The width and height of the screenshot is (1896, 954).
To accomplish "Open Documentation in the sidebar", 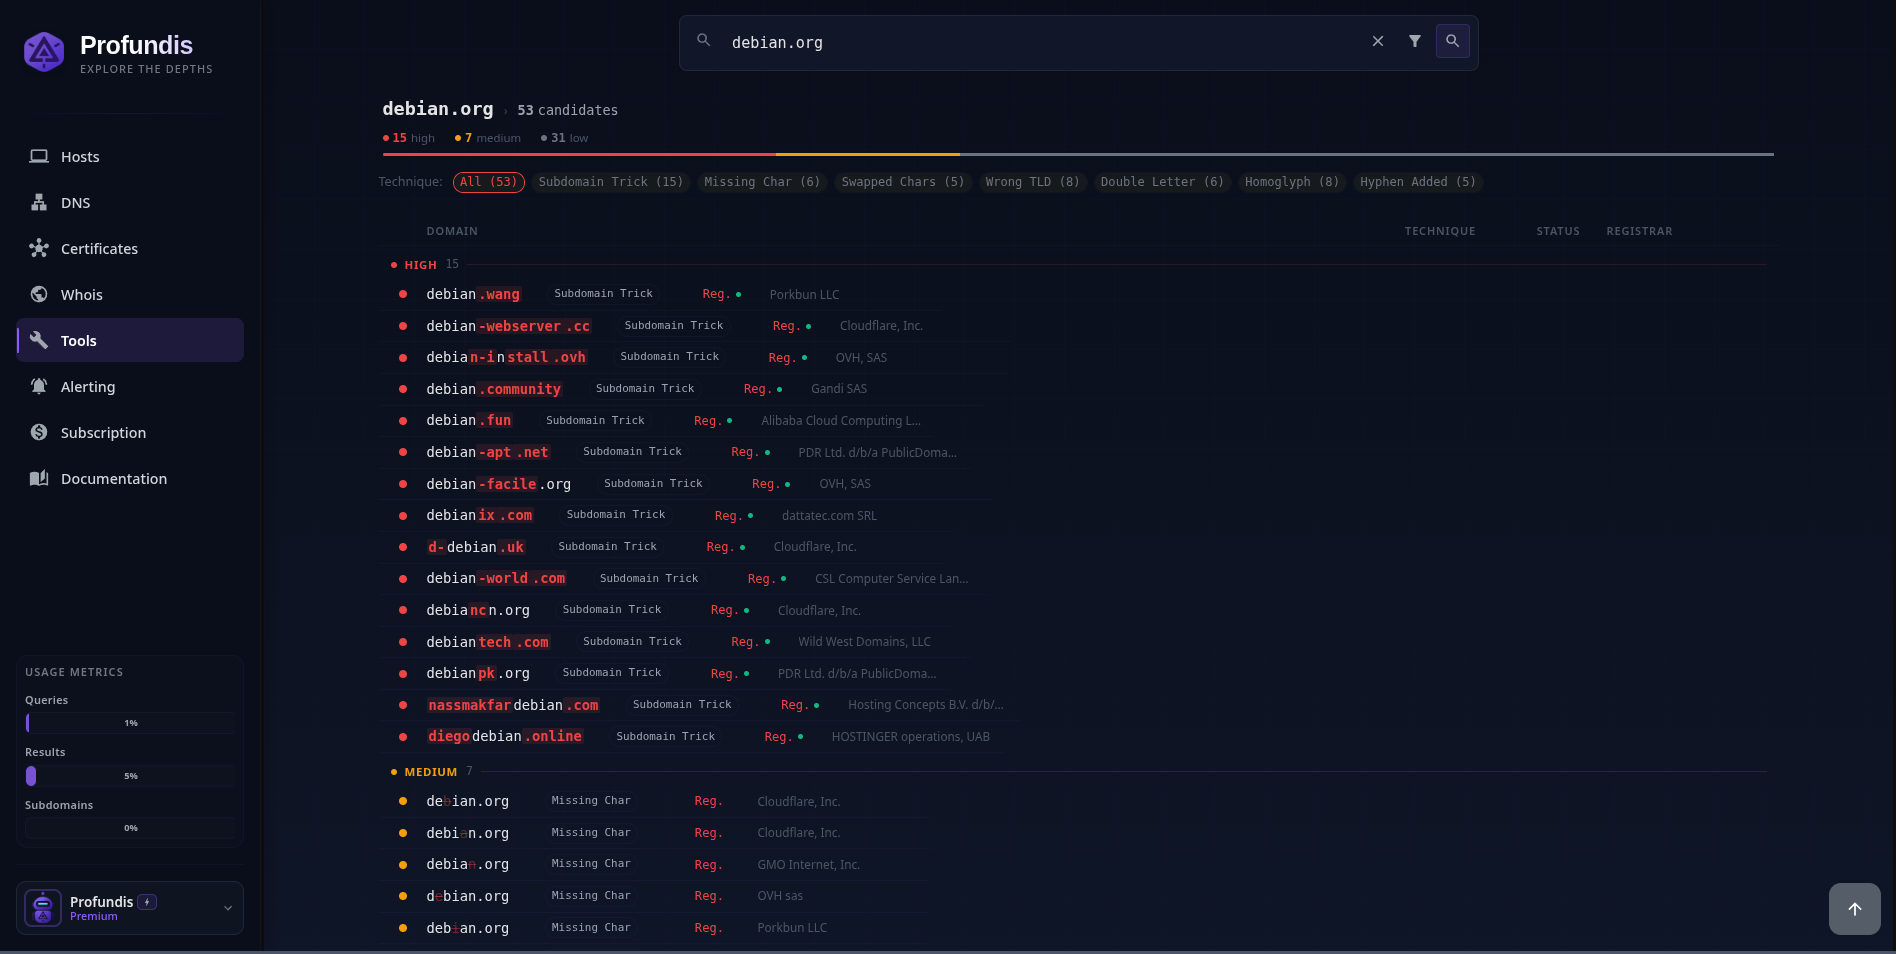I will point(130,478).
